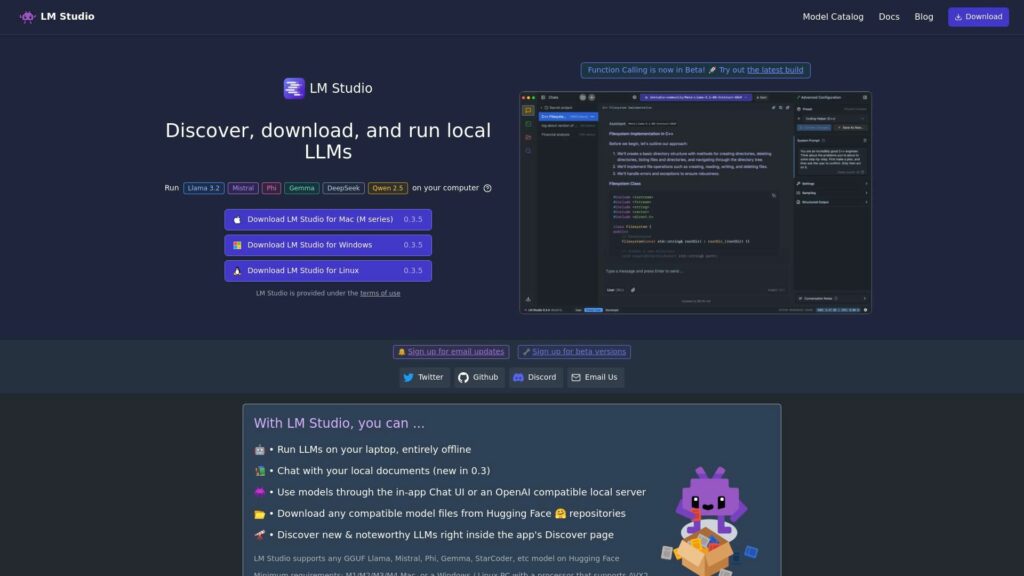
Task: Download LM Studio for Mac (M series)
Action: tap(328, 219)
